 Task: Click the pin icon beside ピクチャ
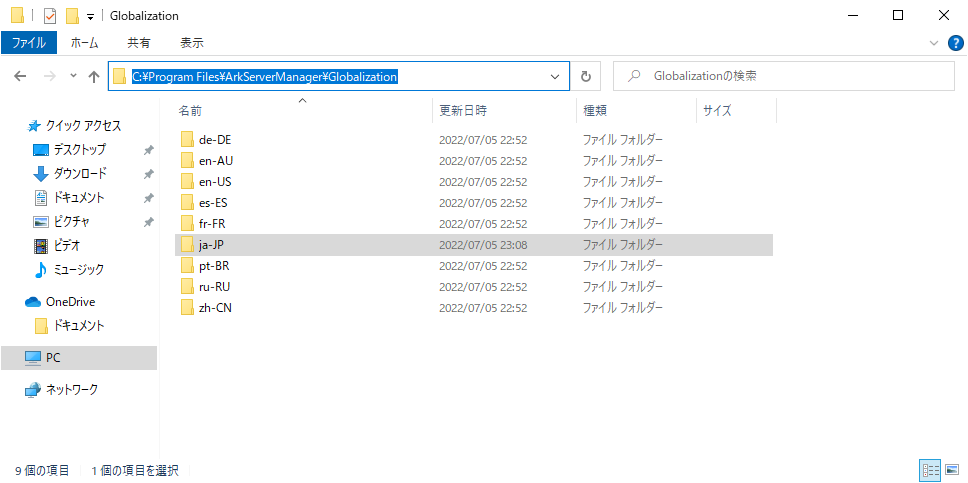[148, 222]
